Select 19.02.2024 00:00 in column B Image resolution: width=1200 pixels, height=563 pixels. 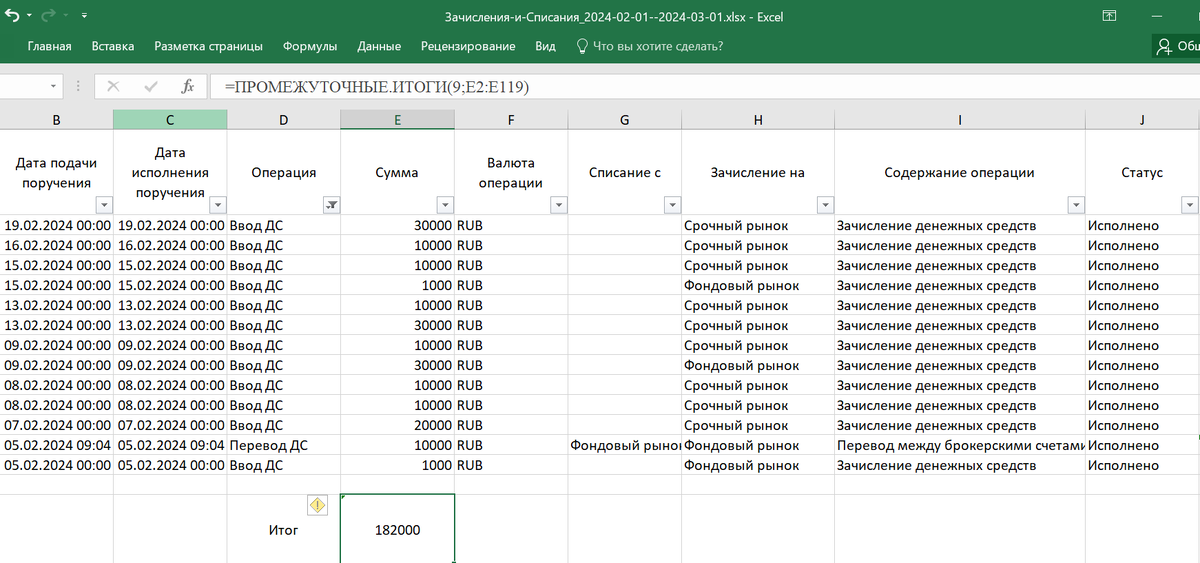[x=56, y=225]
